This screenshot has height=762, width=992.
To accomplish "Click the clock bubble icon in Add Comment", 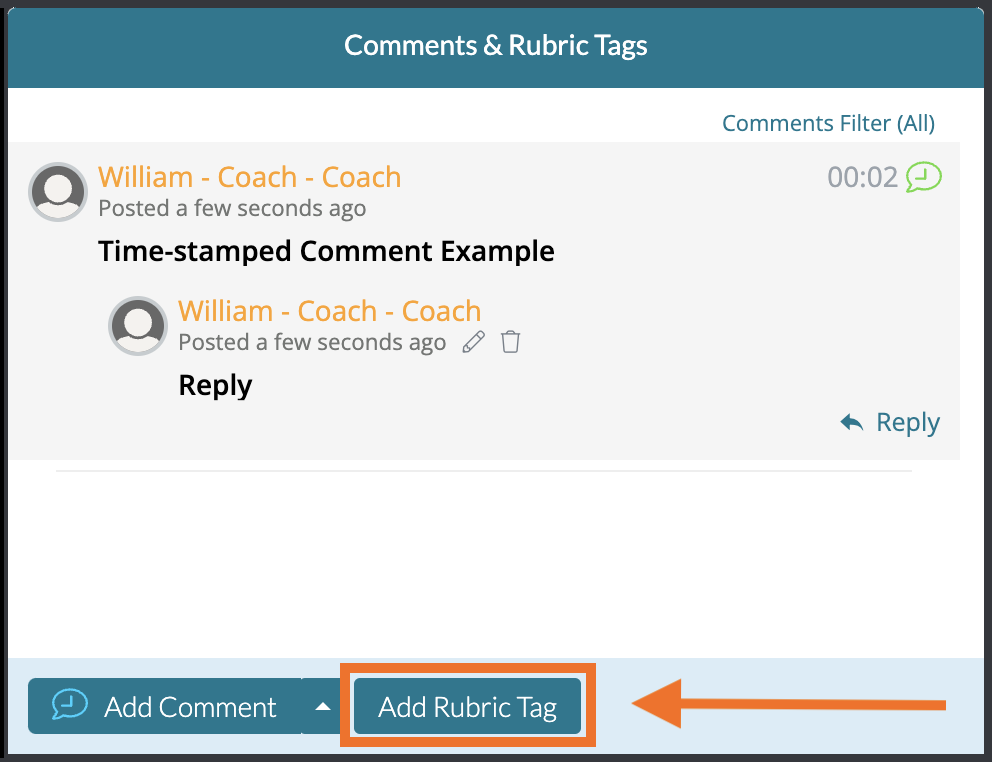I will pyautogui.click(x=70, y=705).
